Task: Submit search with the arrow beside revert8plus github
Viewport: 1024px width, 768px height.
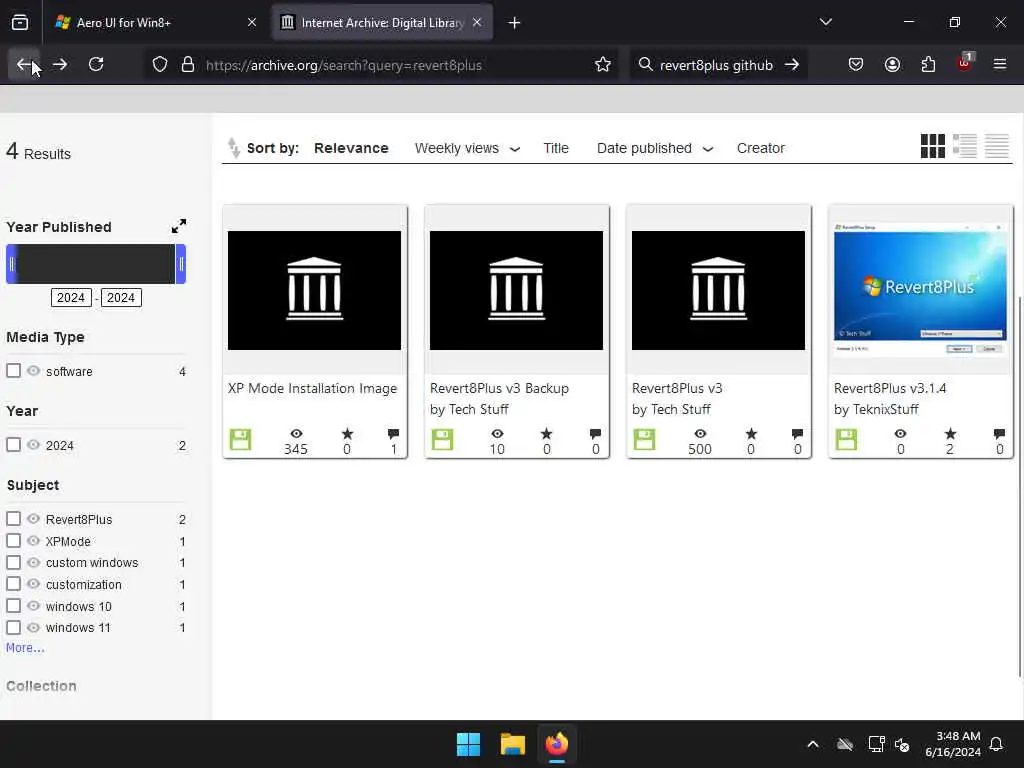Action: 792,65
